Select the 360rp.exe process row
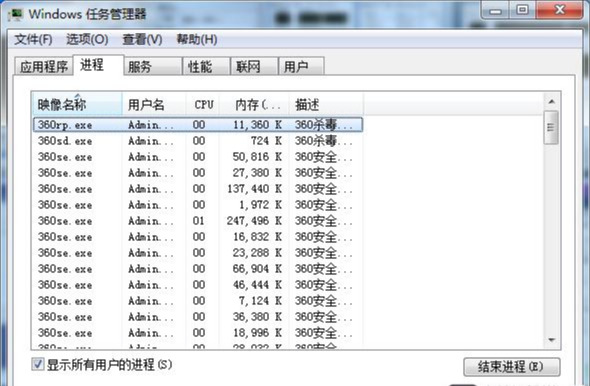The height and width of the screenshot is (386, 590). click(x=198, y=125)
